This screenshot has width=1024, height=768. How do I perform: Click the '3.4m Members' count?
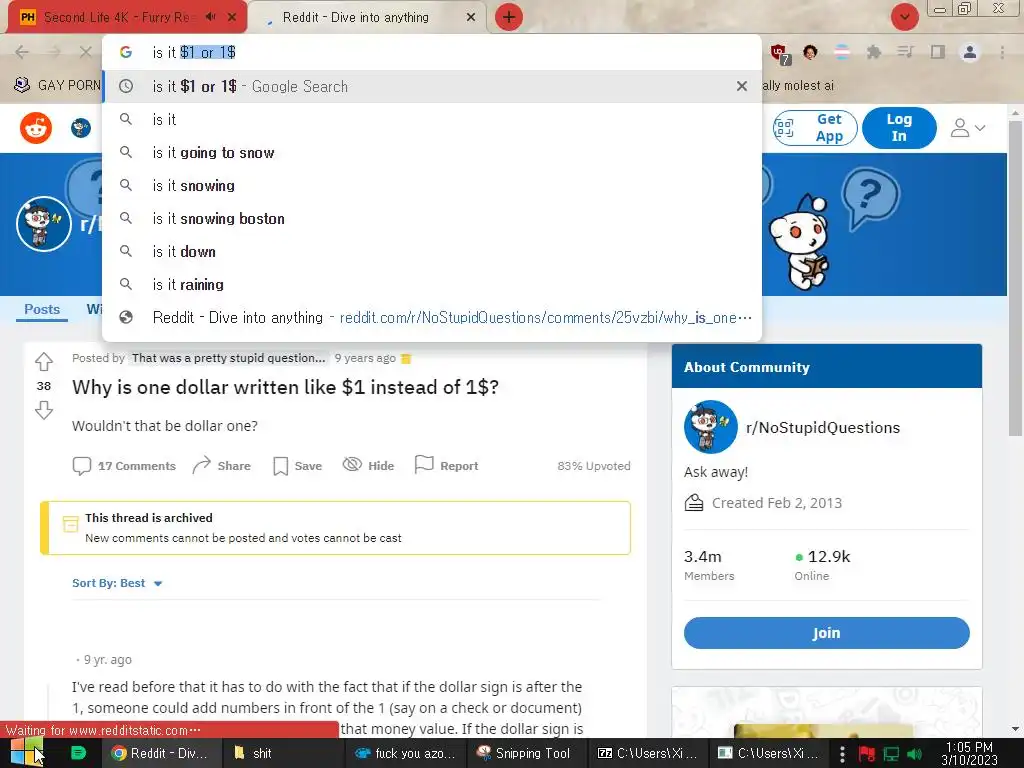pyautogui.click(x=709, y=565)
